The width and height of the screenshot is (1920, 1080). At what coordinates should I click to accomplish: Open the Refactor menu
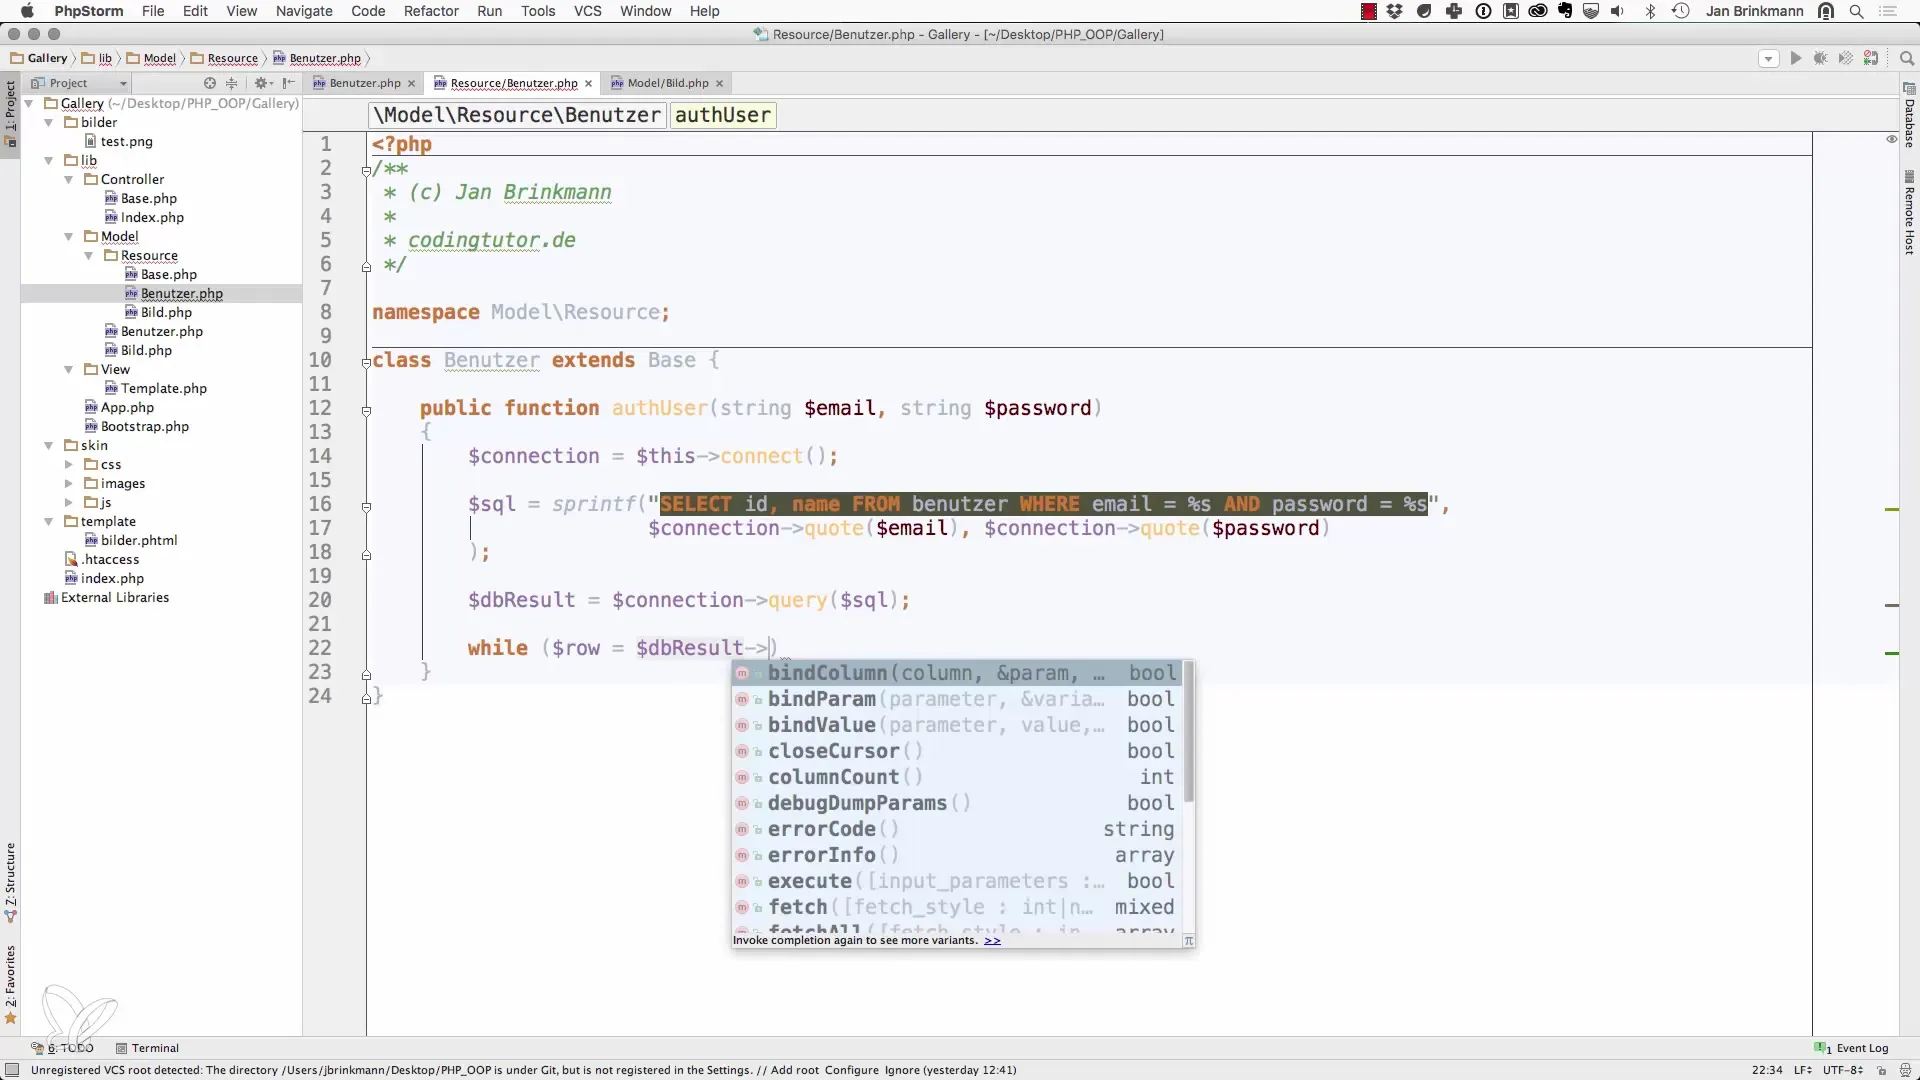coord(431,11)
